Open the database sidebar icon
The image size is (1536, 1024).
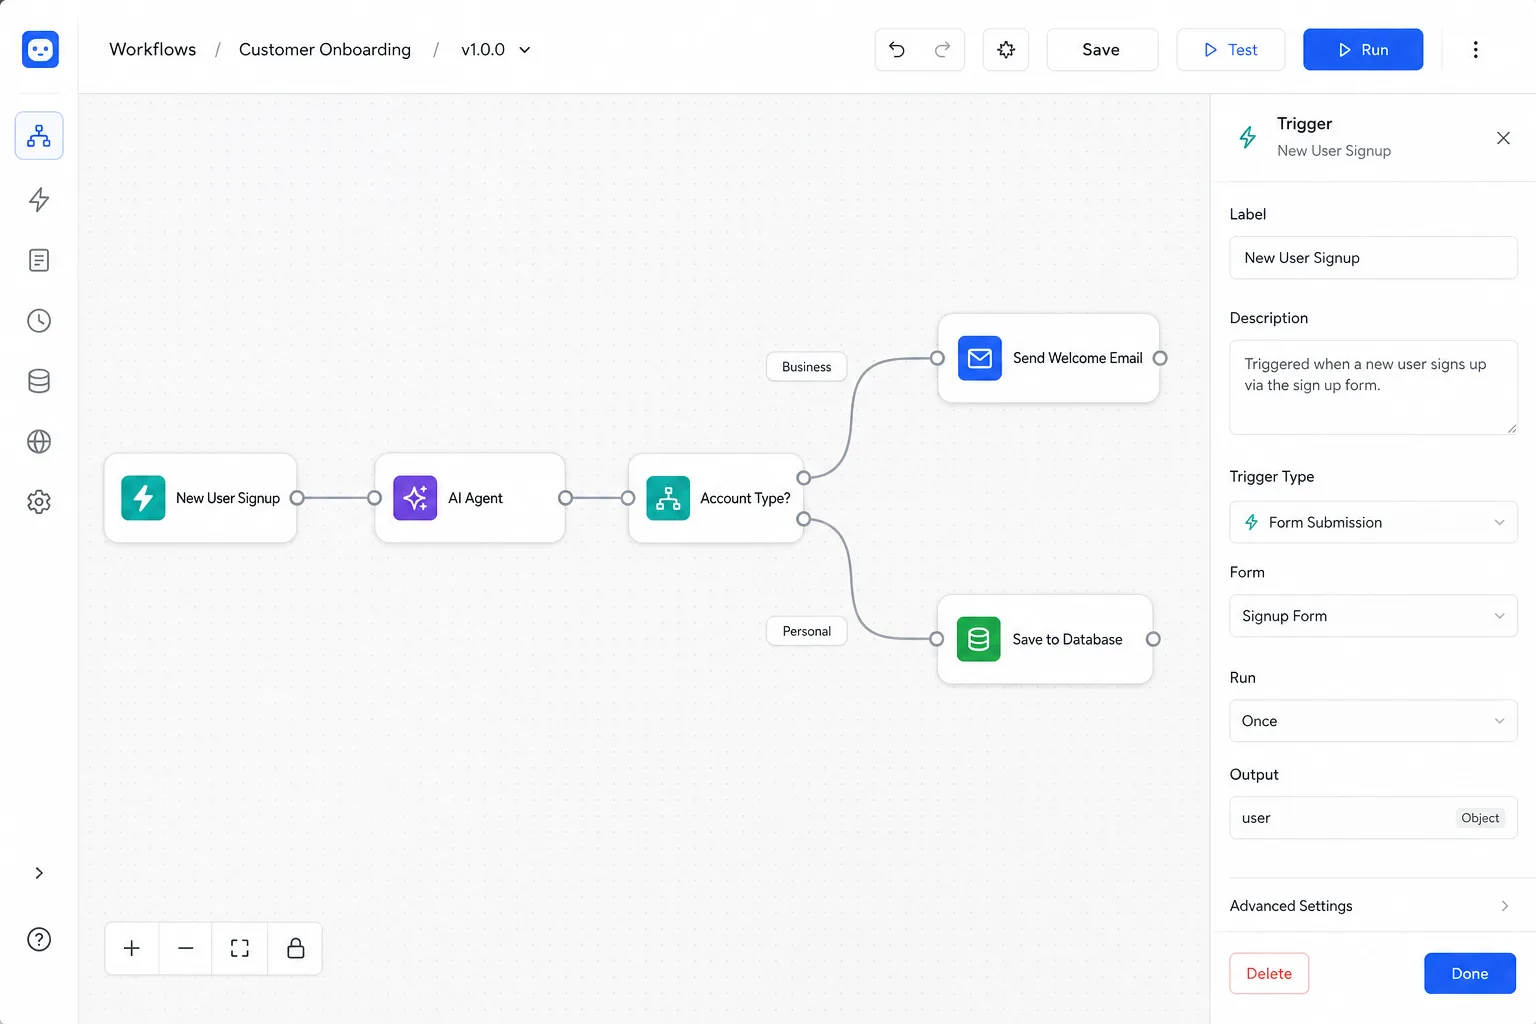click(39, 381)
